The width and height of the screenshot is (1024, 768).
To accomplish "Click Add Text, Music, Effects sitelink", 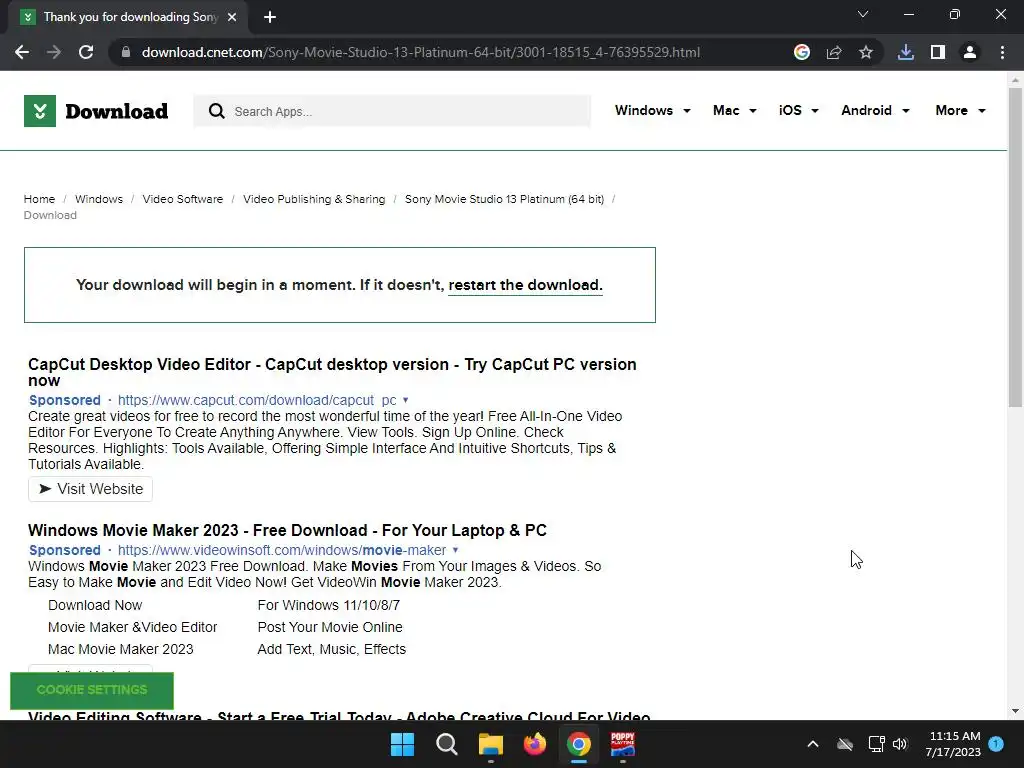I will click(x=332, y=650).
